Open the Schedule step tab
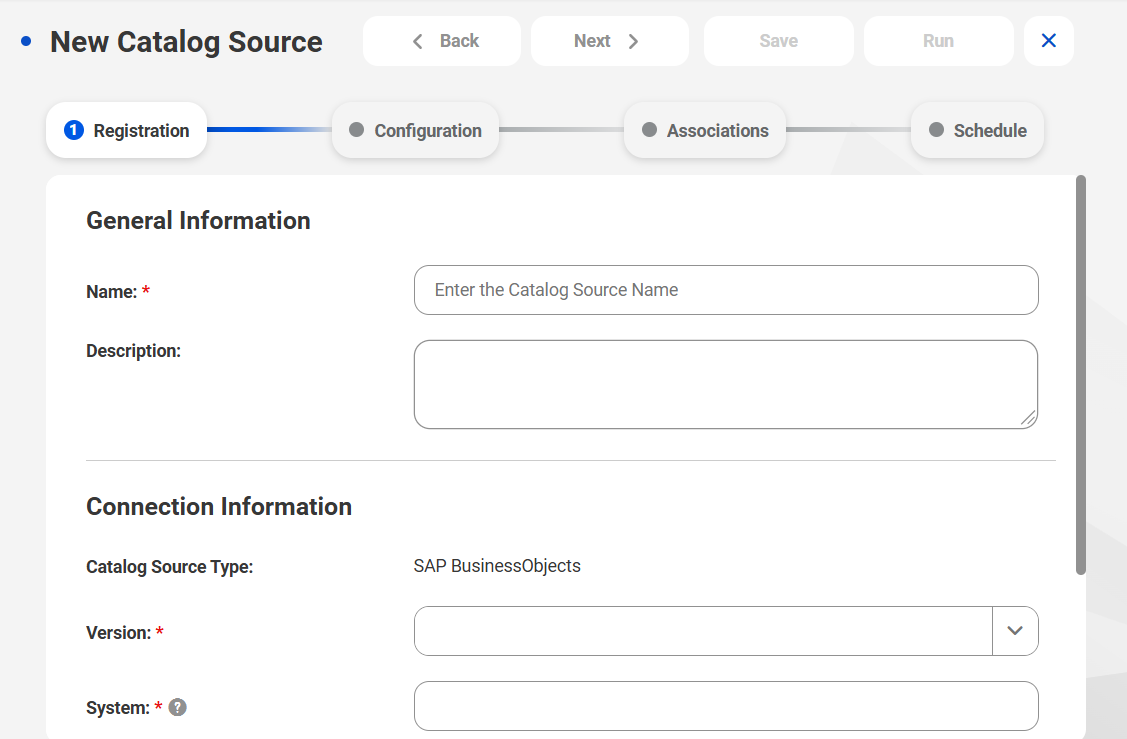Viewport: 1127px width, 739px height. tap(978, 130)
